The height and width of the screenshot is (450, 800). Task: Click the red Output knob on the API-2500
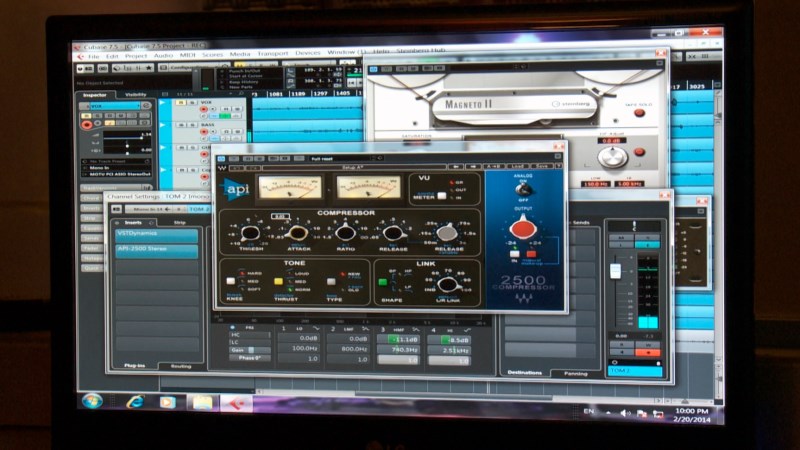(x=523, y=228)
